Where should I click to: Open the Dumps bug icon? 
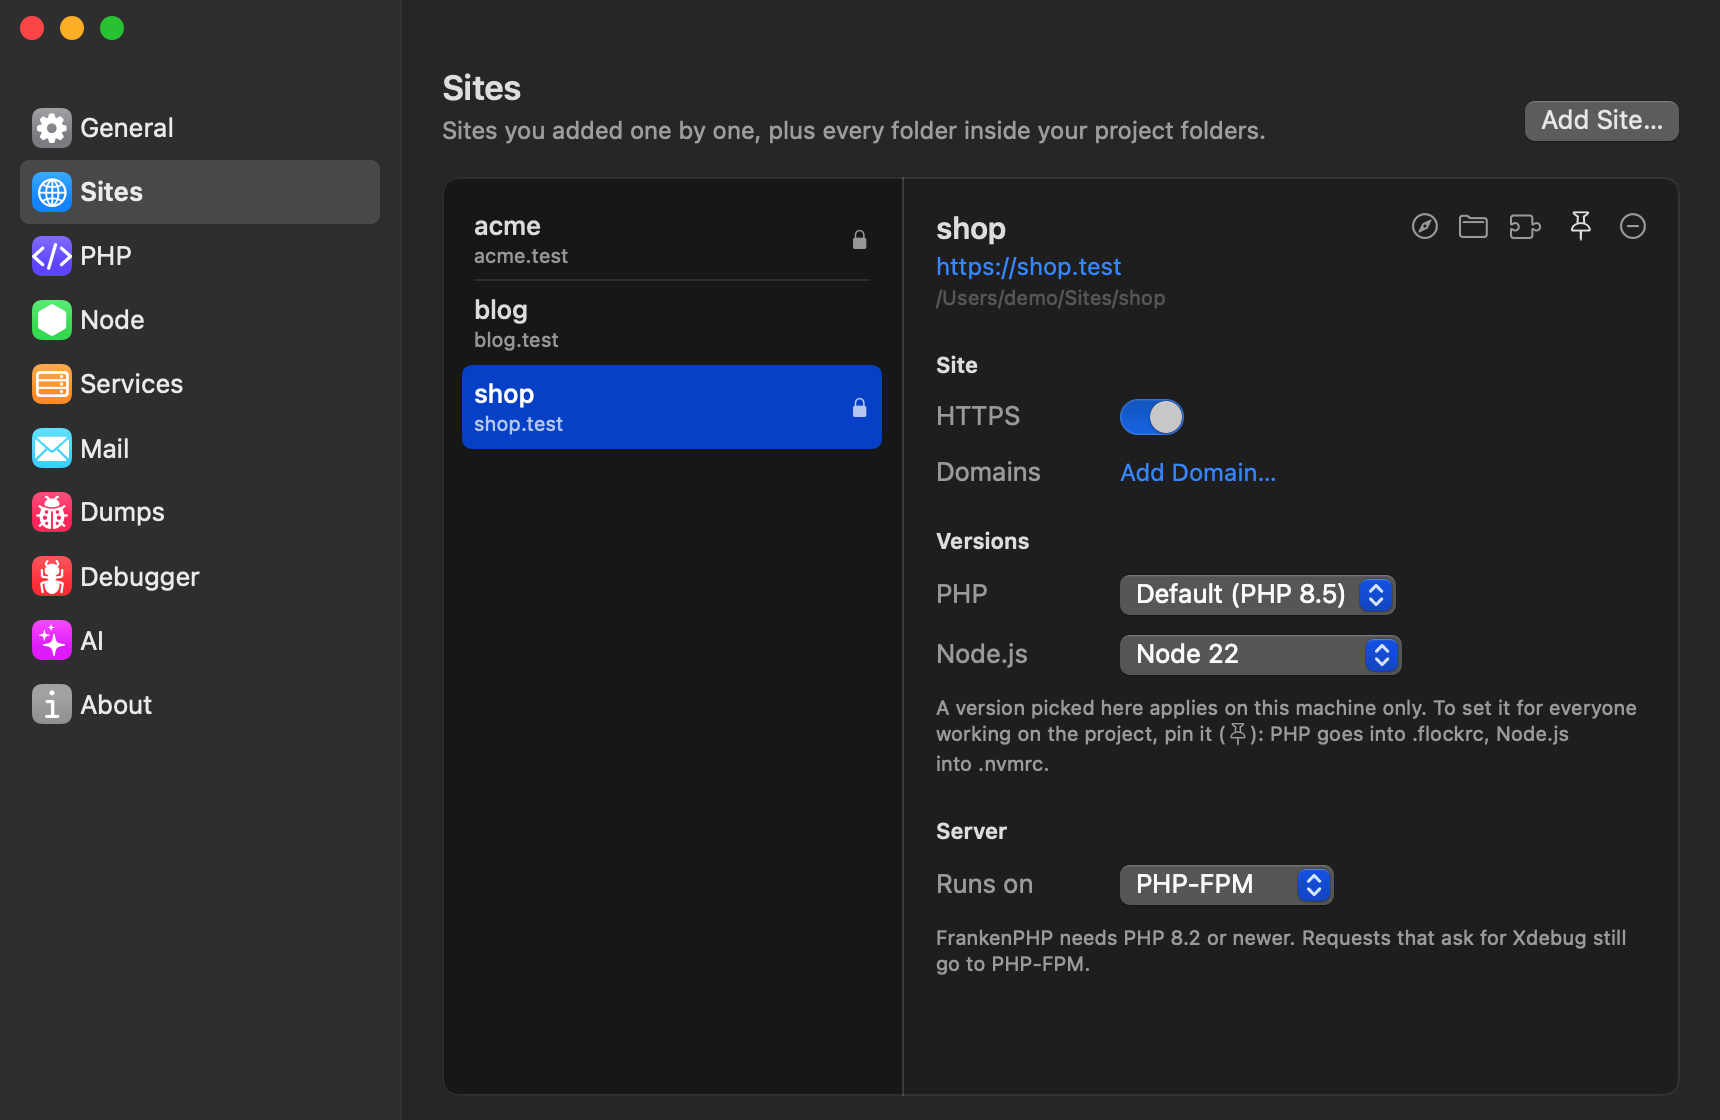51,512
